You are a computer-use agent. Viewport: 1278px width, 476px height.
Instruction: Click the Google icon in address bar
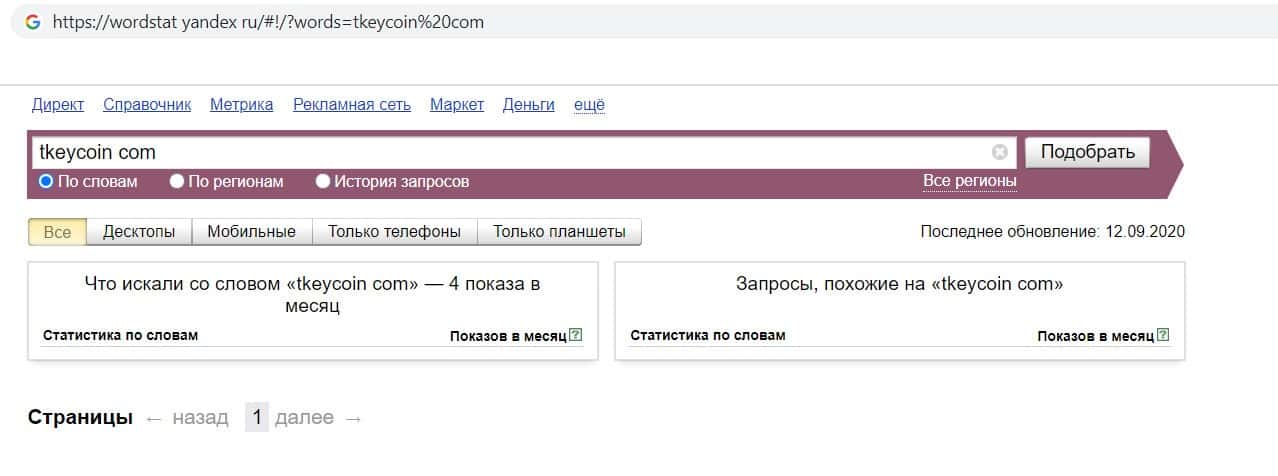pyautogui.click(x=33, y=21)
